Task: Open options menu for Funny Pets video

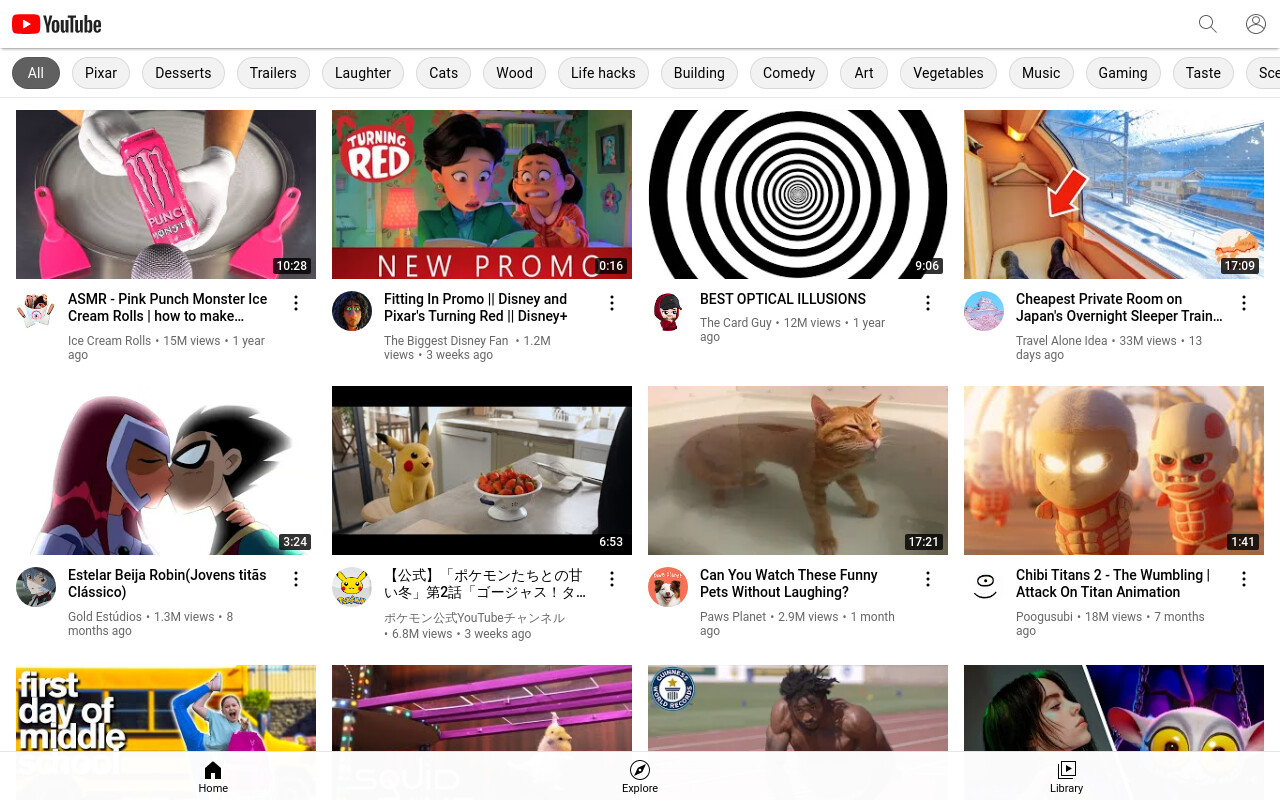Action: tap(928, 579)
